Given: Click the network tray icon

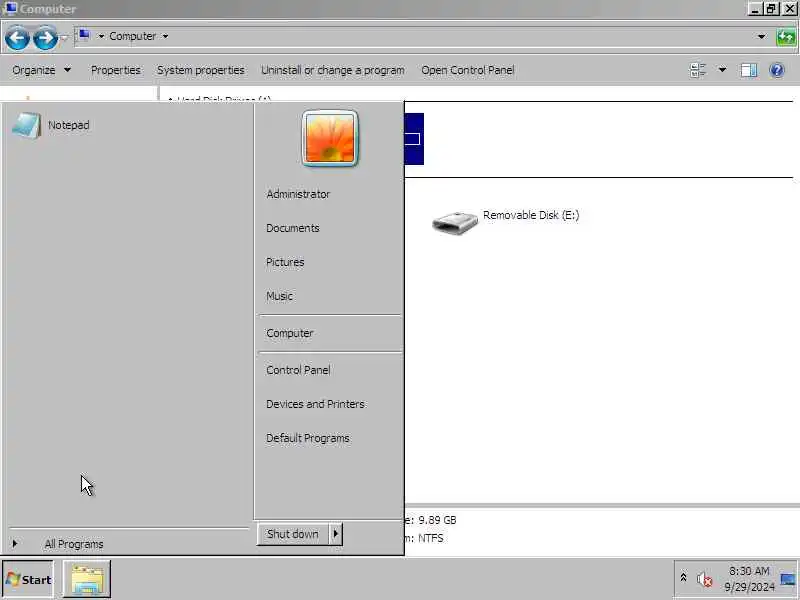Looking at the screenshot, I should point(787,579).
